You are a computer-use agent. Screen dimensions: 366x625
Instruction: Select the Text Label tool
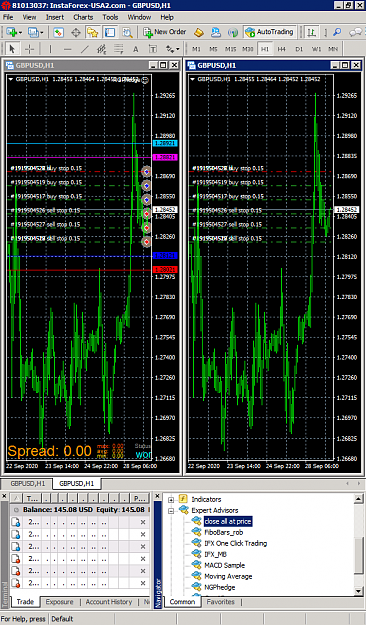(153, 49)
